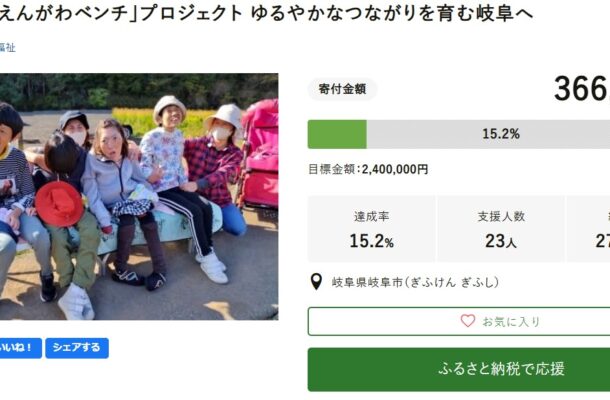Click the えんがわベンチ project title heading
The image size is (610, 400).
266,13
